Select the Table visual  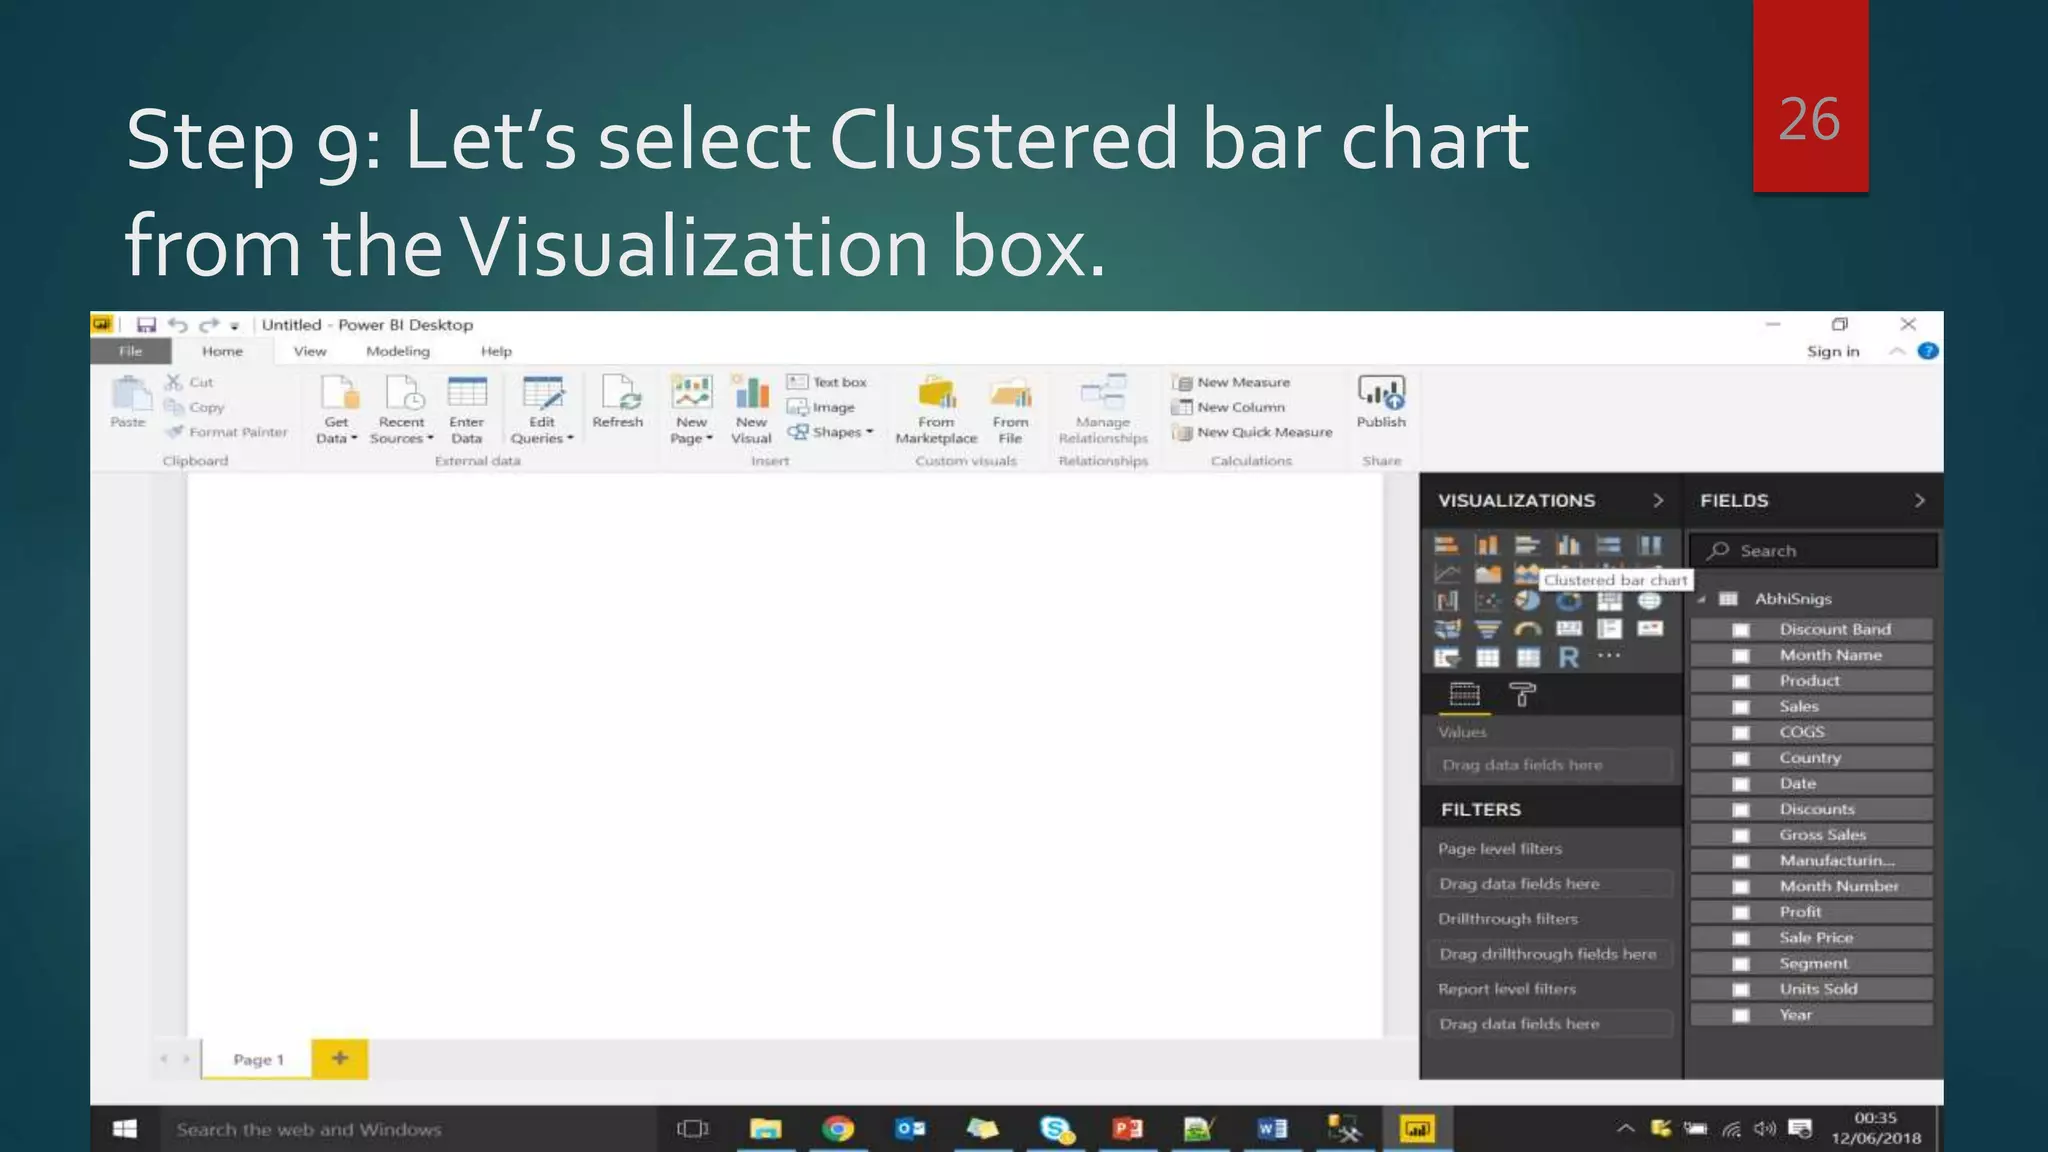click(1487, 657)
